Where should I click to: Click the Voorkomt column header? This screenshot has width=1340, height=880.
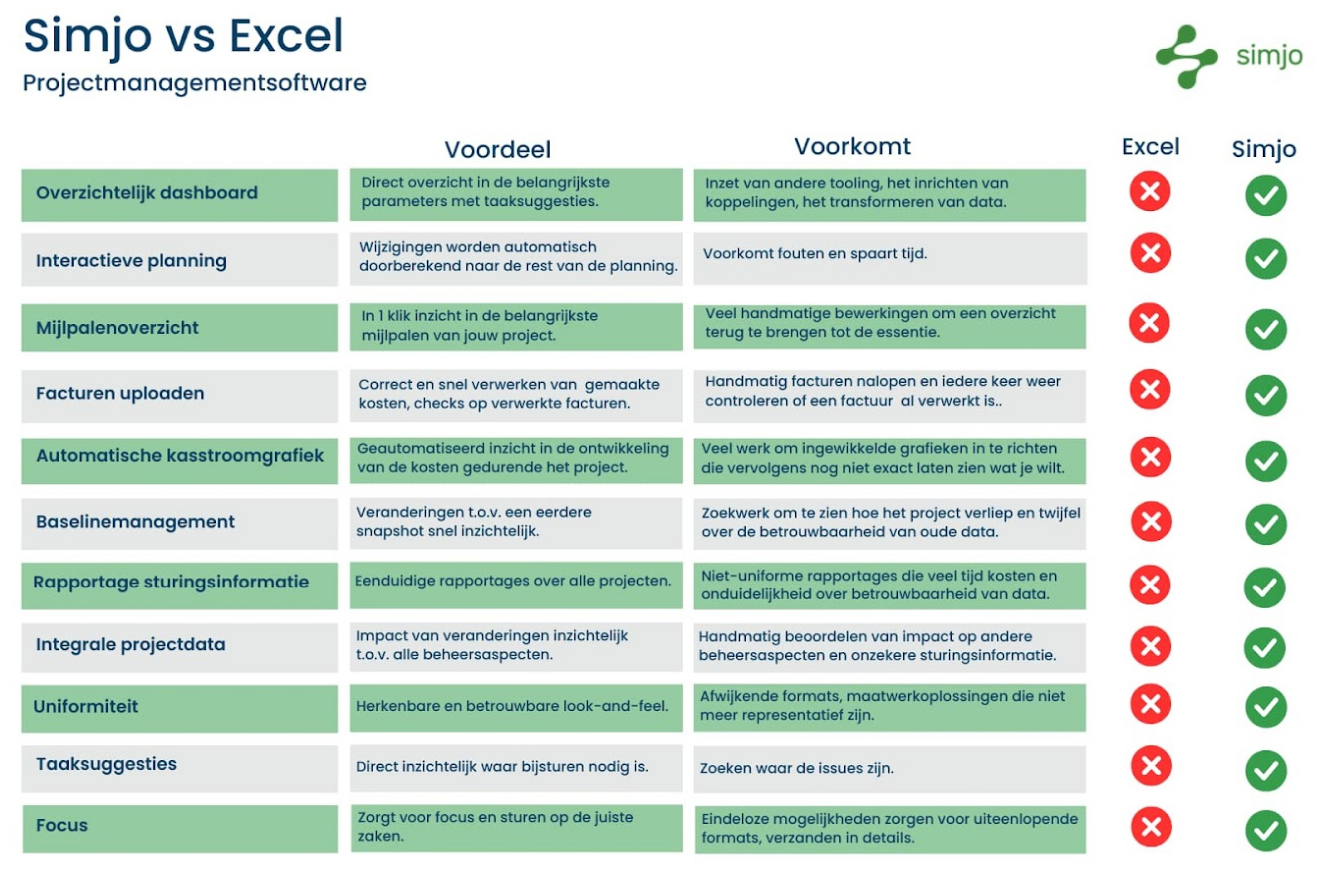coord(852,147)
